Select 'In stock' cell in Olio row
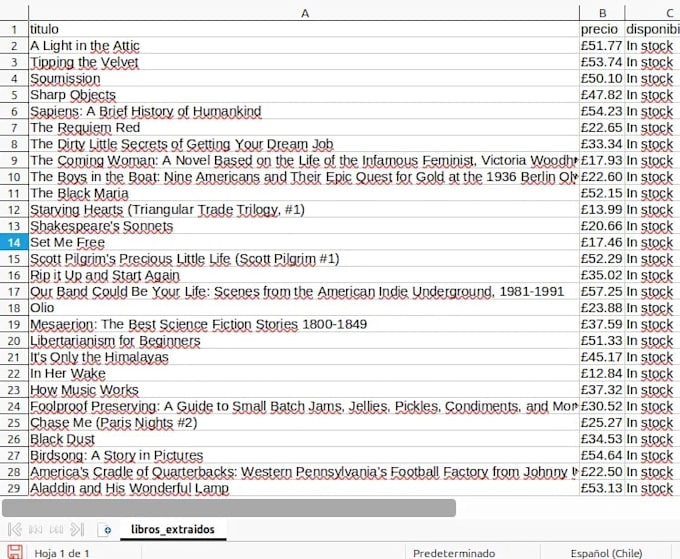Viewport: 680px width, 559px height. 653,308
